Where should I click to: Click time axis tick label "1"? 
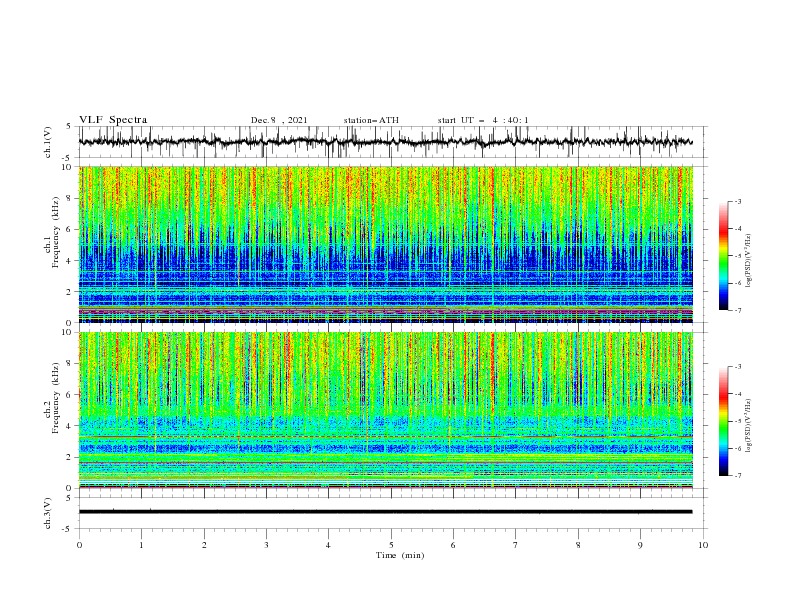point(141,545)
